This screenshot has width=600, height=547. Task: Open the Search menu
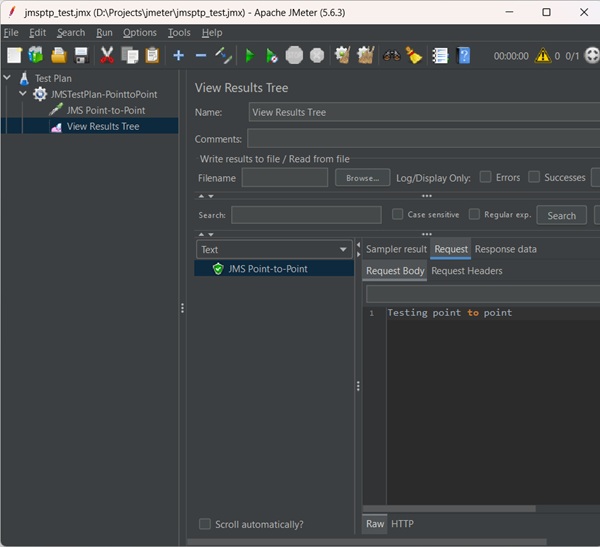point(71,33)
